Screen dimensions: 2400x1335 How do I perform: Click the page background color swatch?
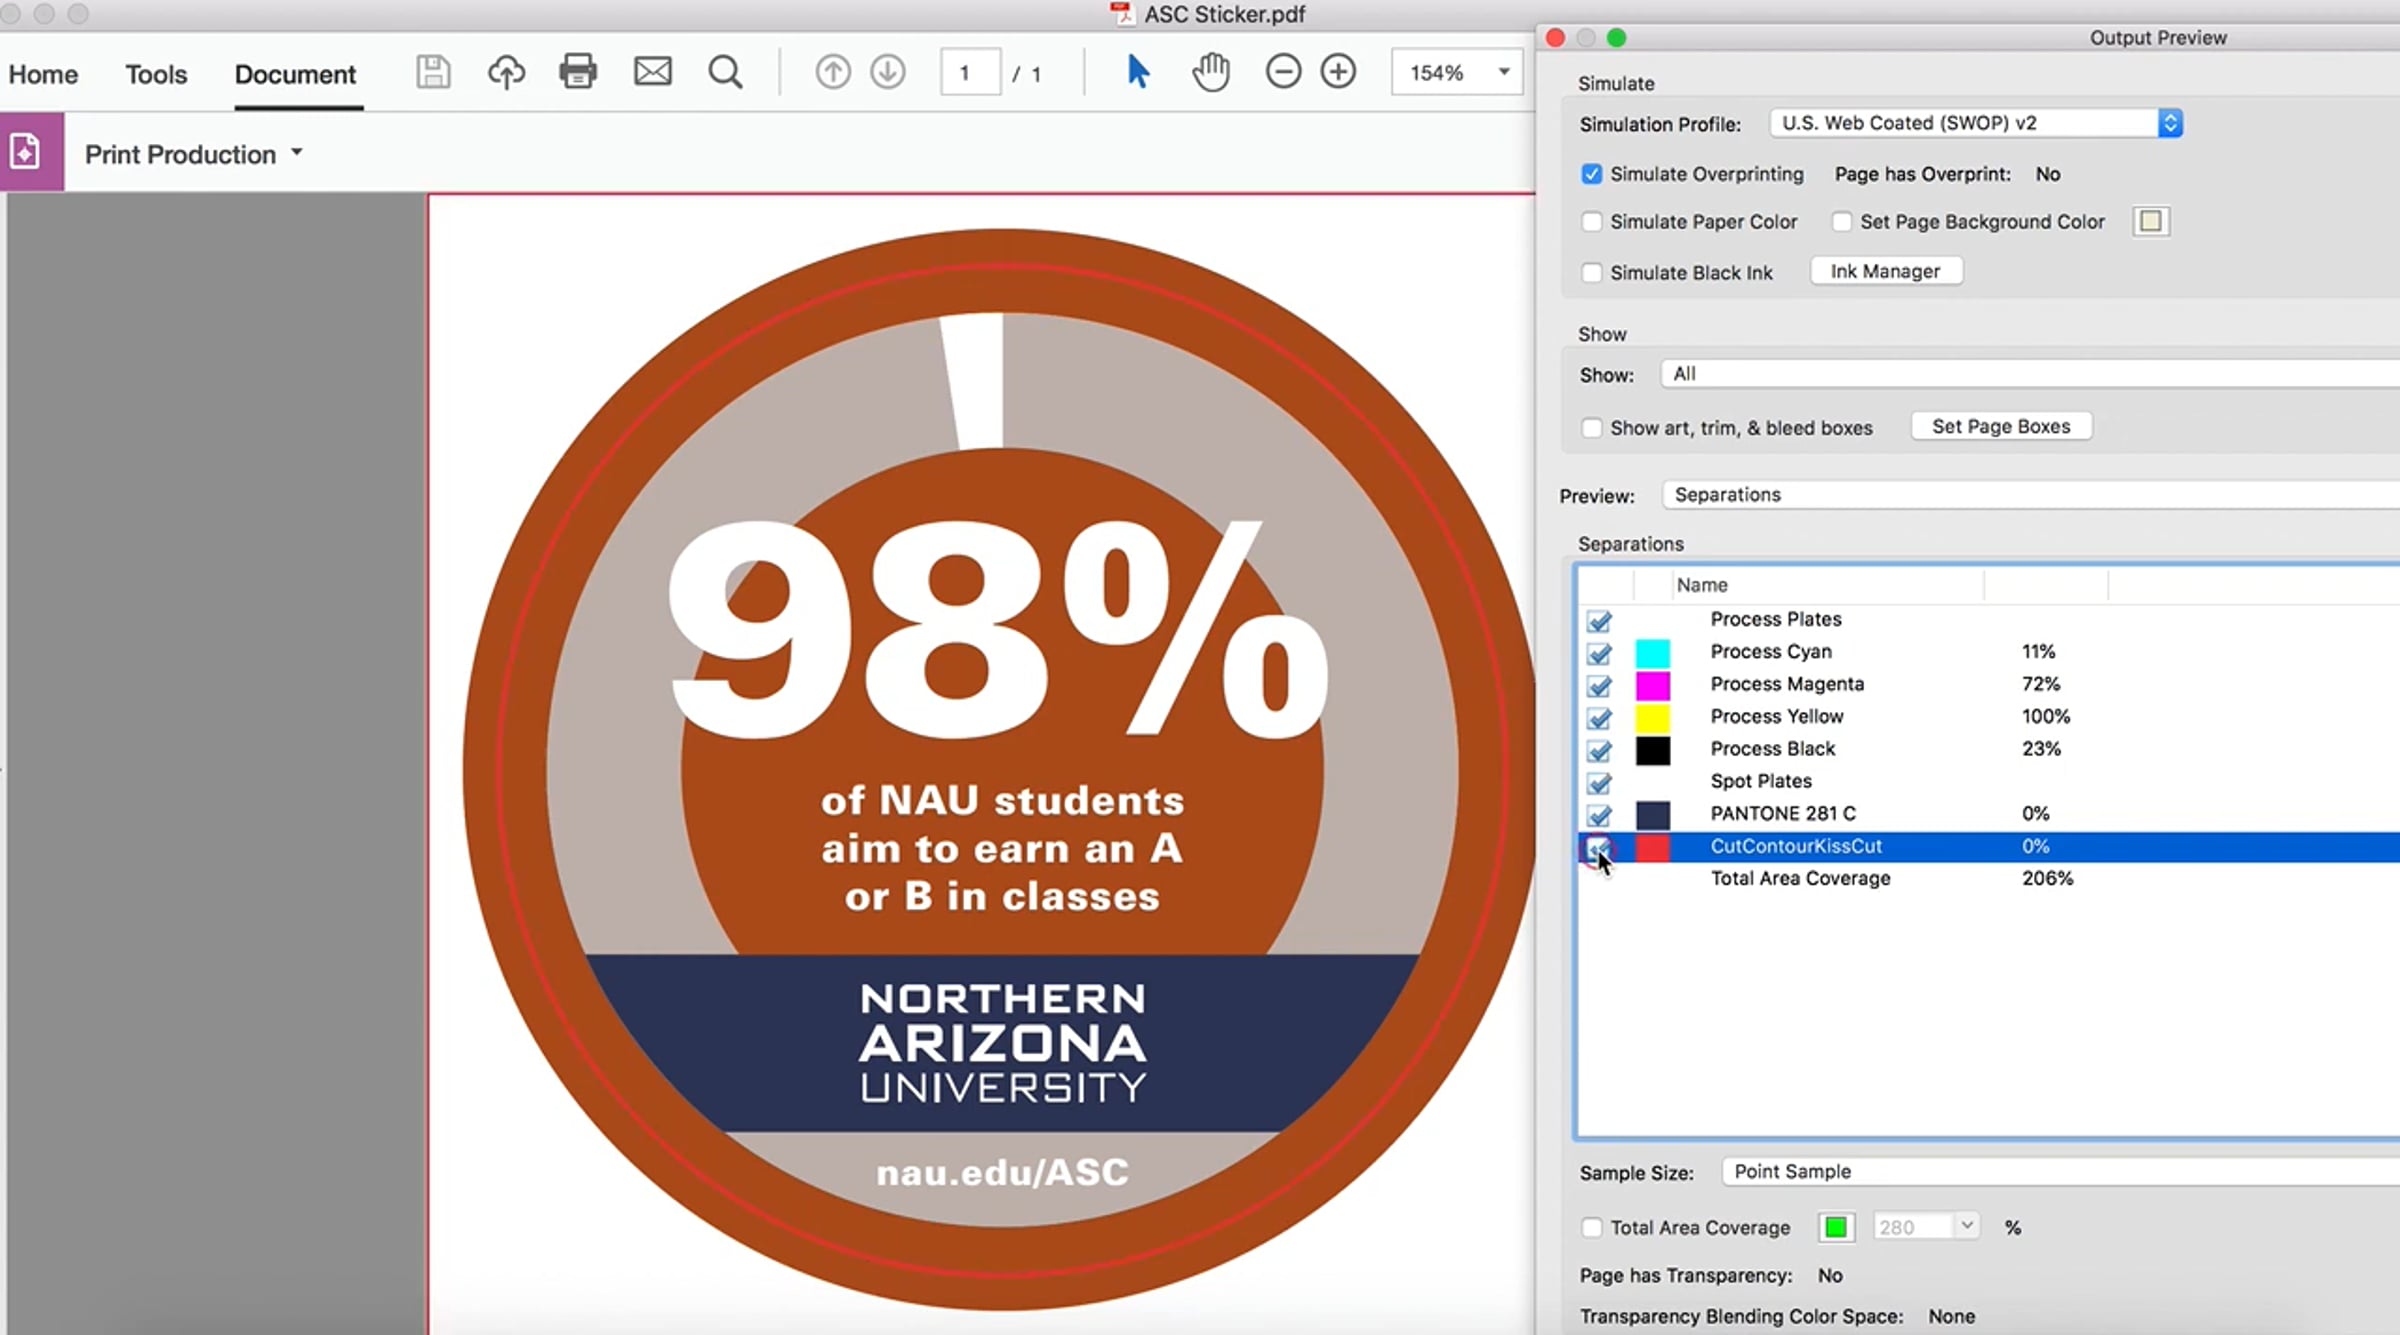(x=2150, y=221)
